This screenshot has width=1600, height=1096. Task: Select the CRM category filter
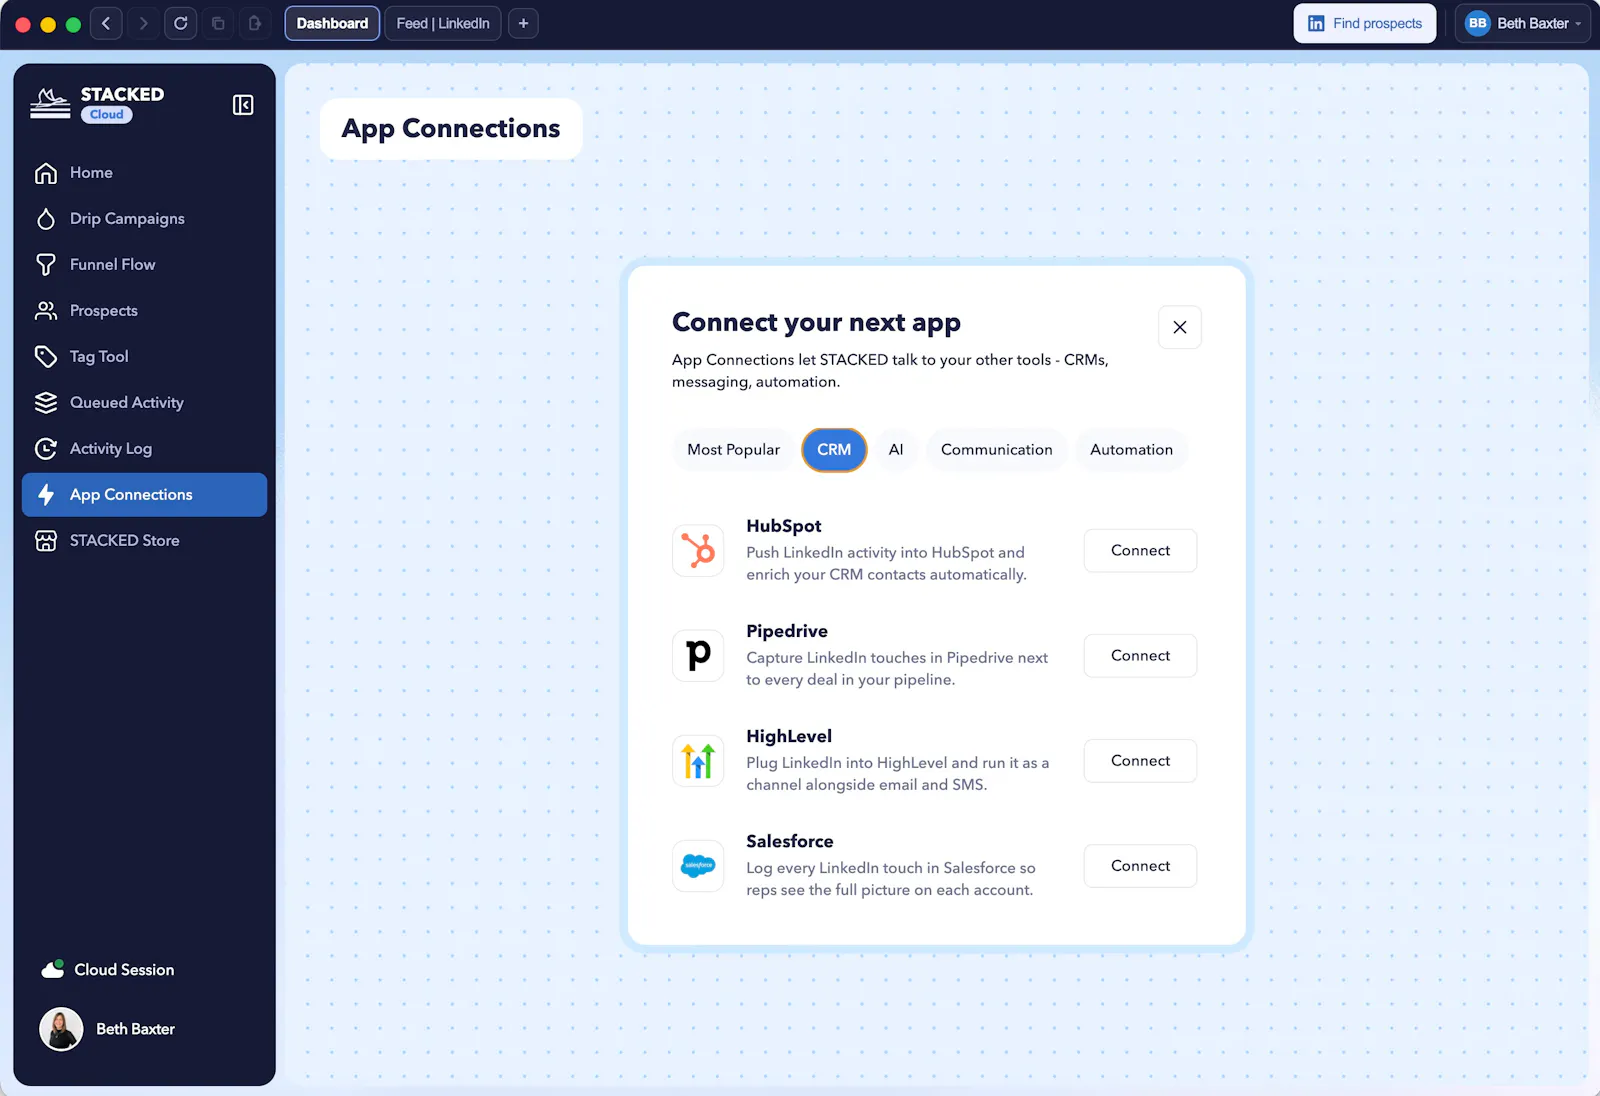[x=834, y=450]
